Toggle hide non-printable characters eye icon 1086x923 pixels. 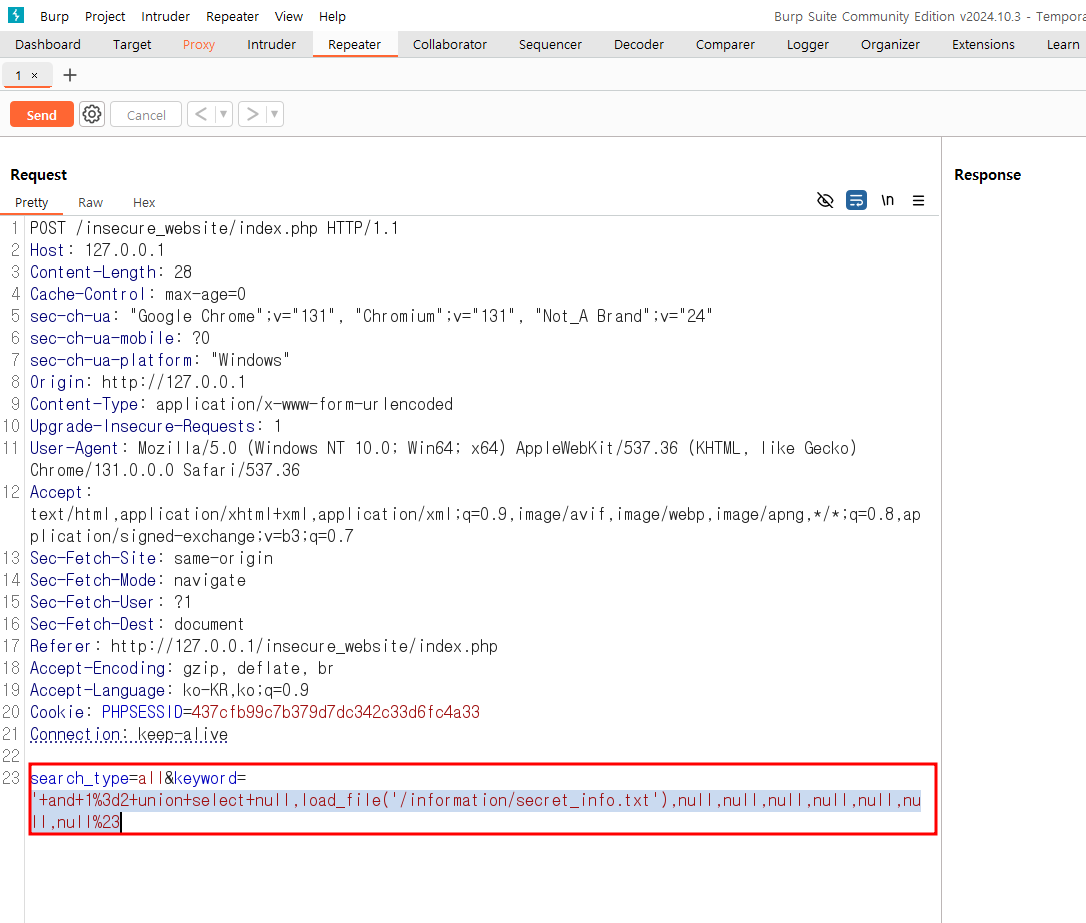825,201
